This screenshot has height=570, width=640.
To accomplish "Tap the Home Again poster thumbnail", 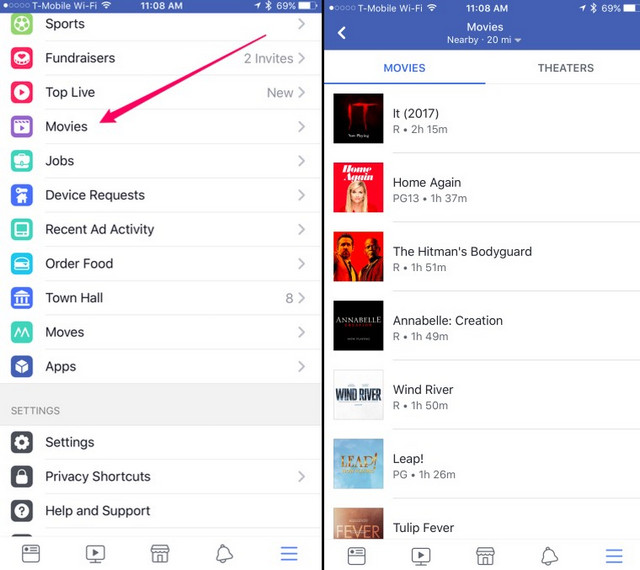I will point(358,187).
